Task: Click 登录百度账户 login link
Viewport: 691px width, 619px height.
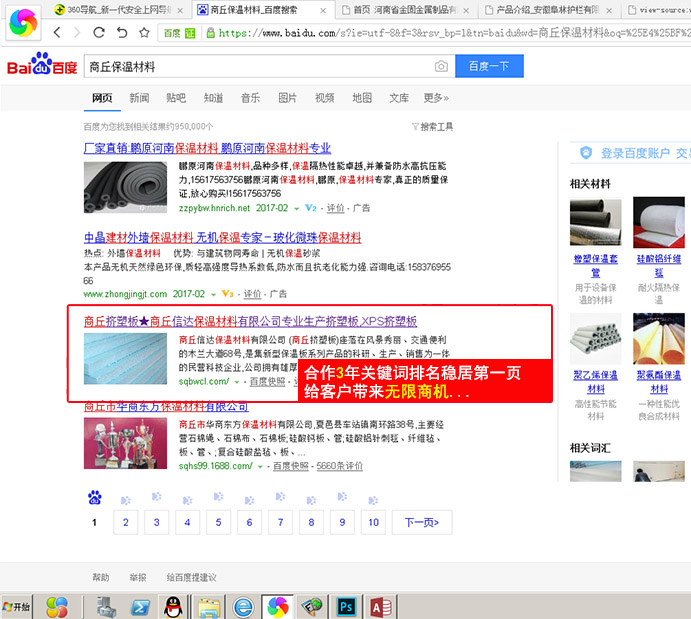Action: click(635, 153)
